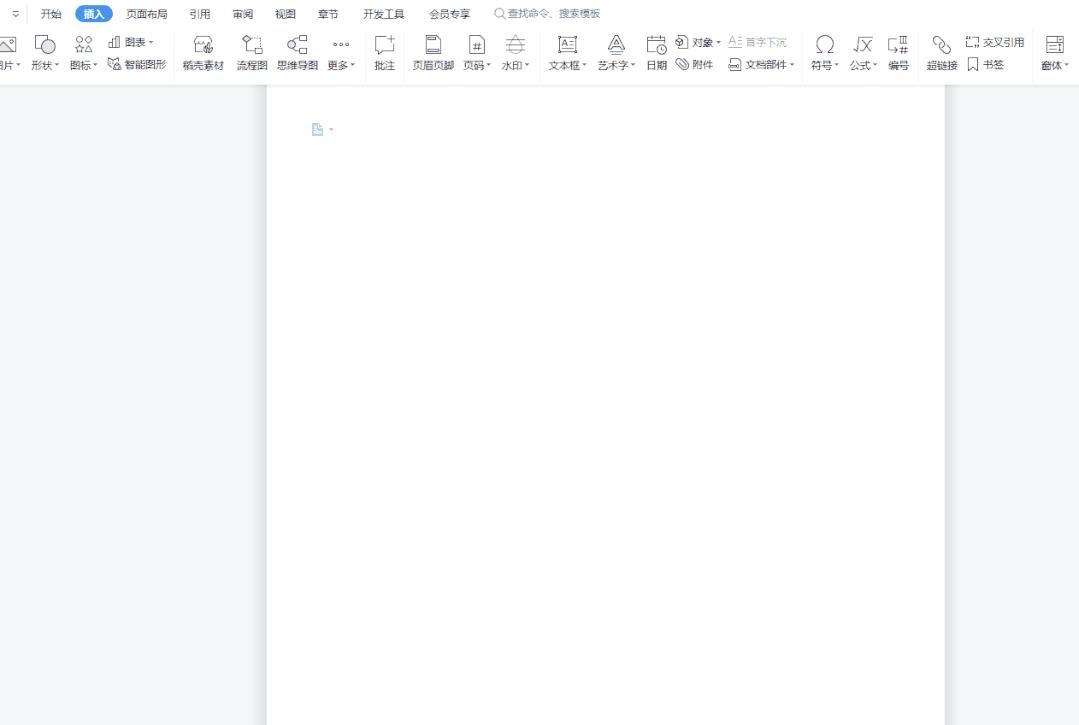The image size is (1079, 725).
Task: Insert a hyperlink (超链接)
Action: pos(942,53)
